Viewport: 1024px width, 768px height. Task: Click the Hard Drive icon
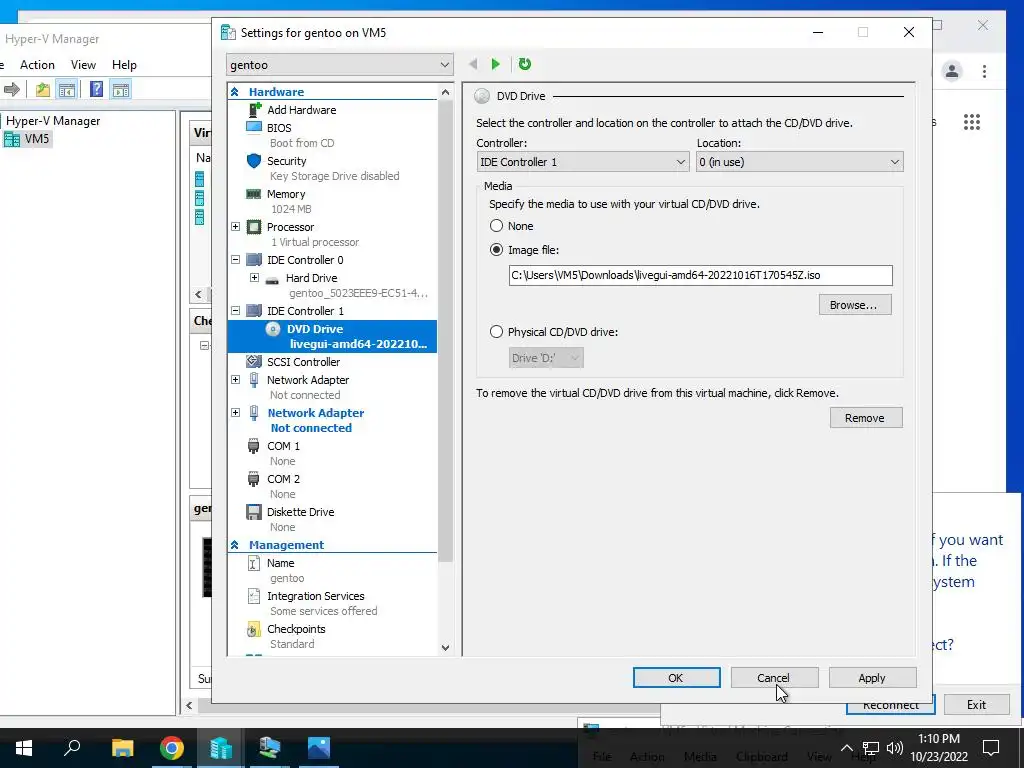point(272,280)
